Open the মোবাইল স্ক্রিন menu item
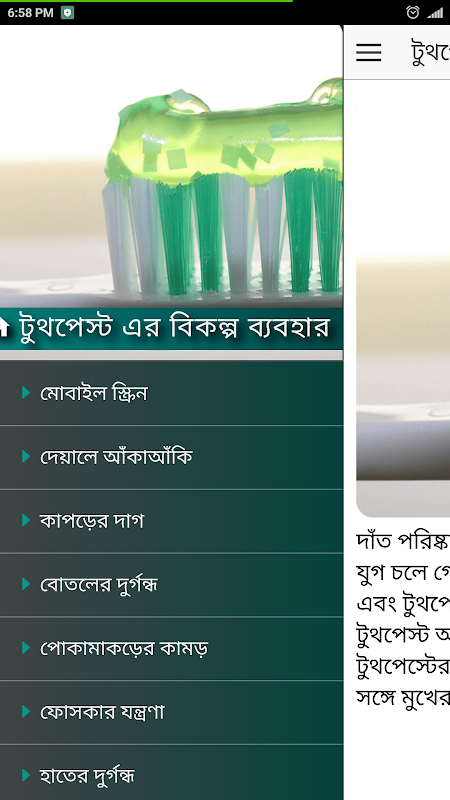This screenshot has height=800, width=450. pyautogui.click(x=171, y=393)
